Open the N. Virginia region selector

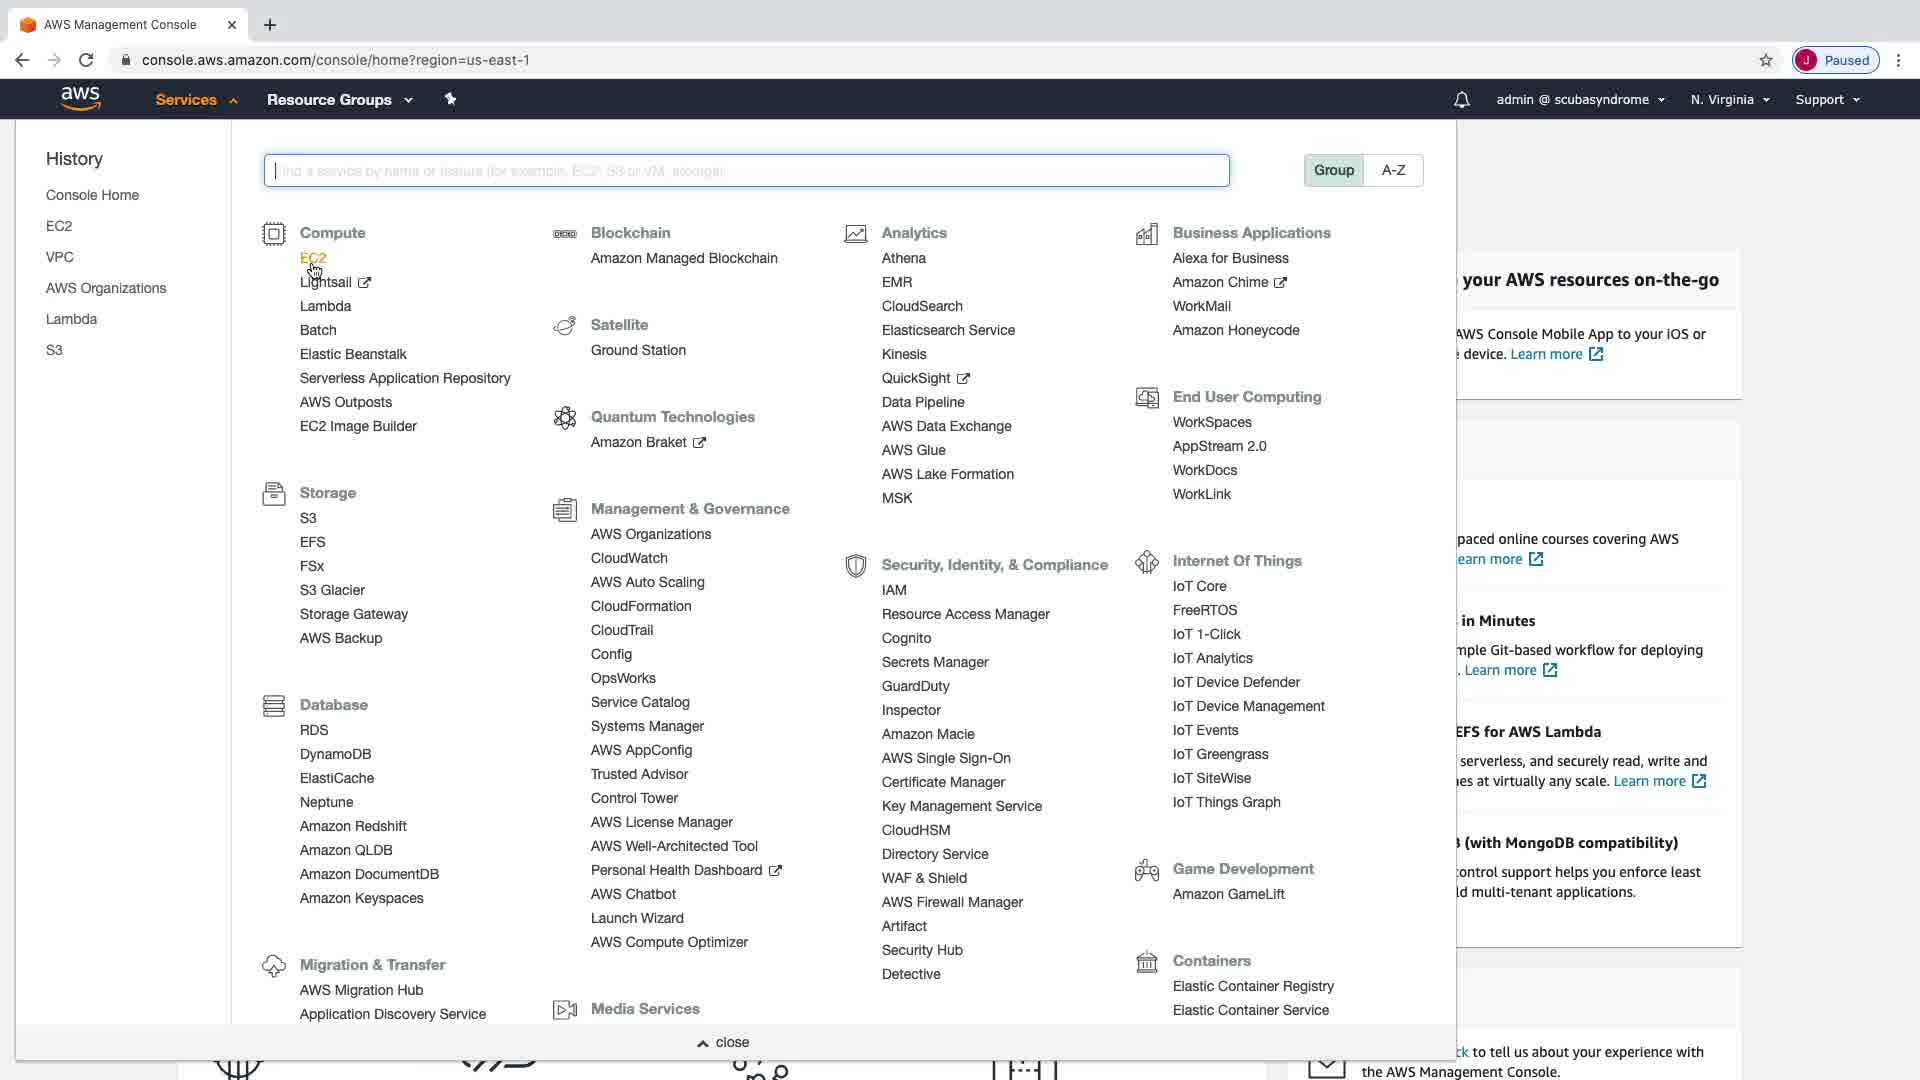[x=1729, y=100]
